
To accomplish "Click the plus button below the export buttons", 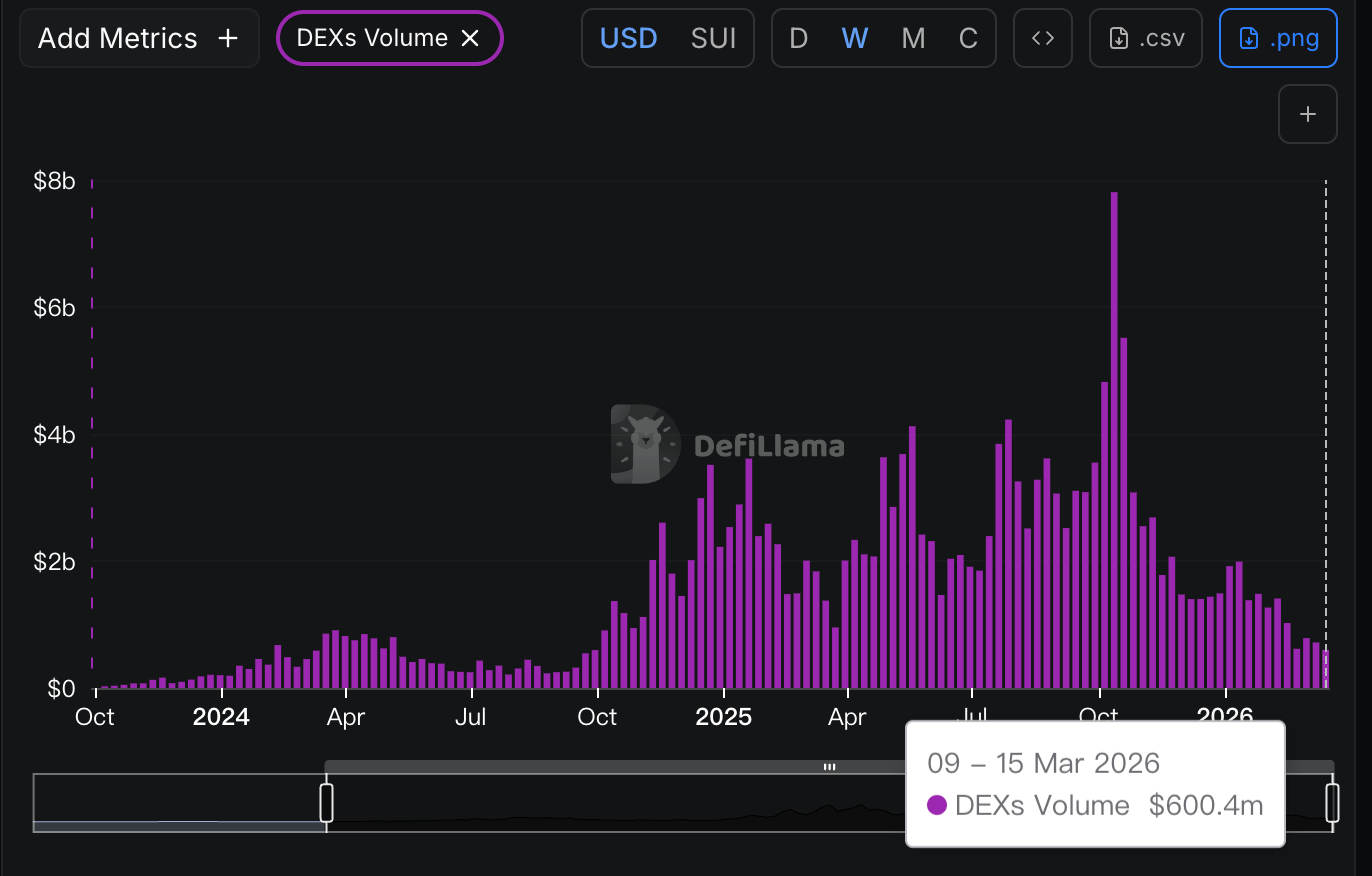I will (x=1308, y=114).
